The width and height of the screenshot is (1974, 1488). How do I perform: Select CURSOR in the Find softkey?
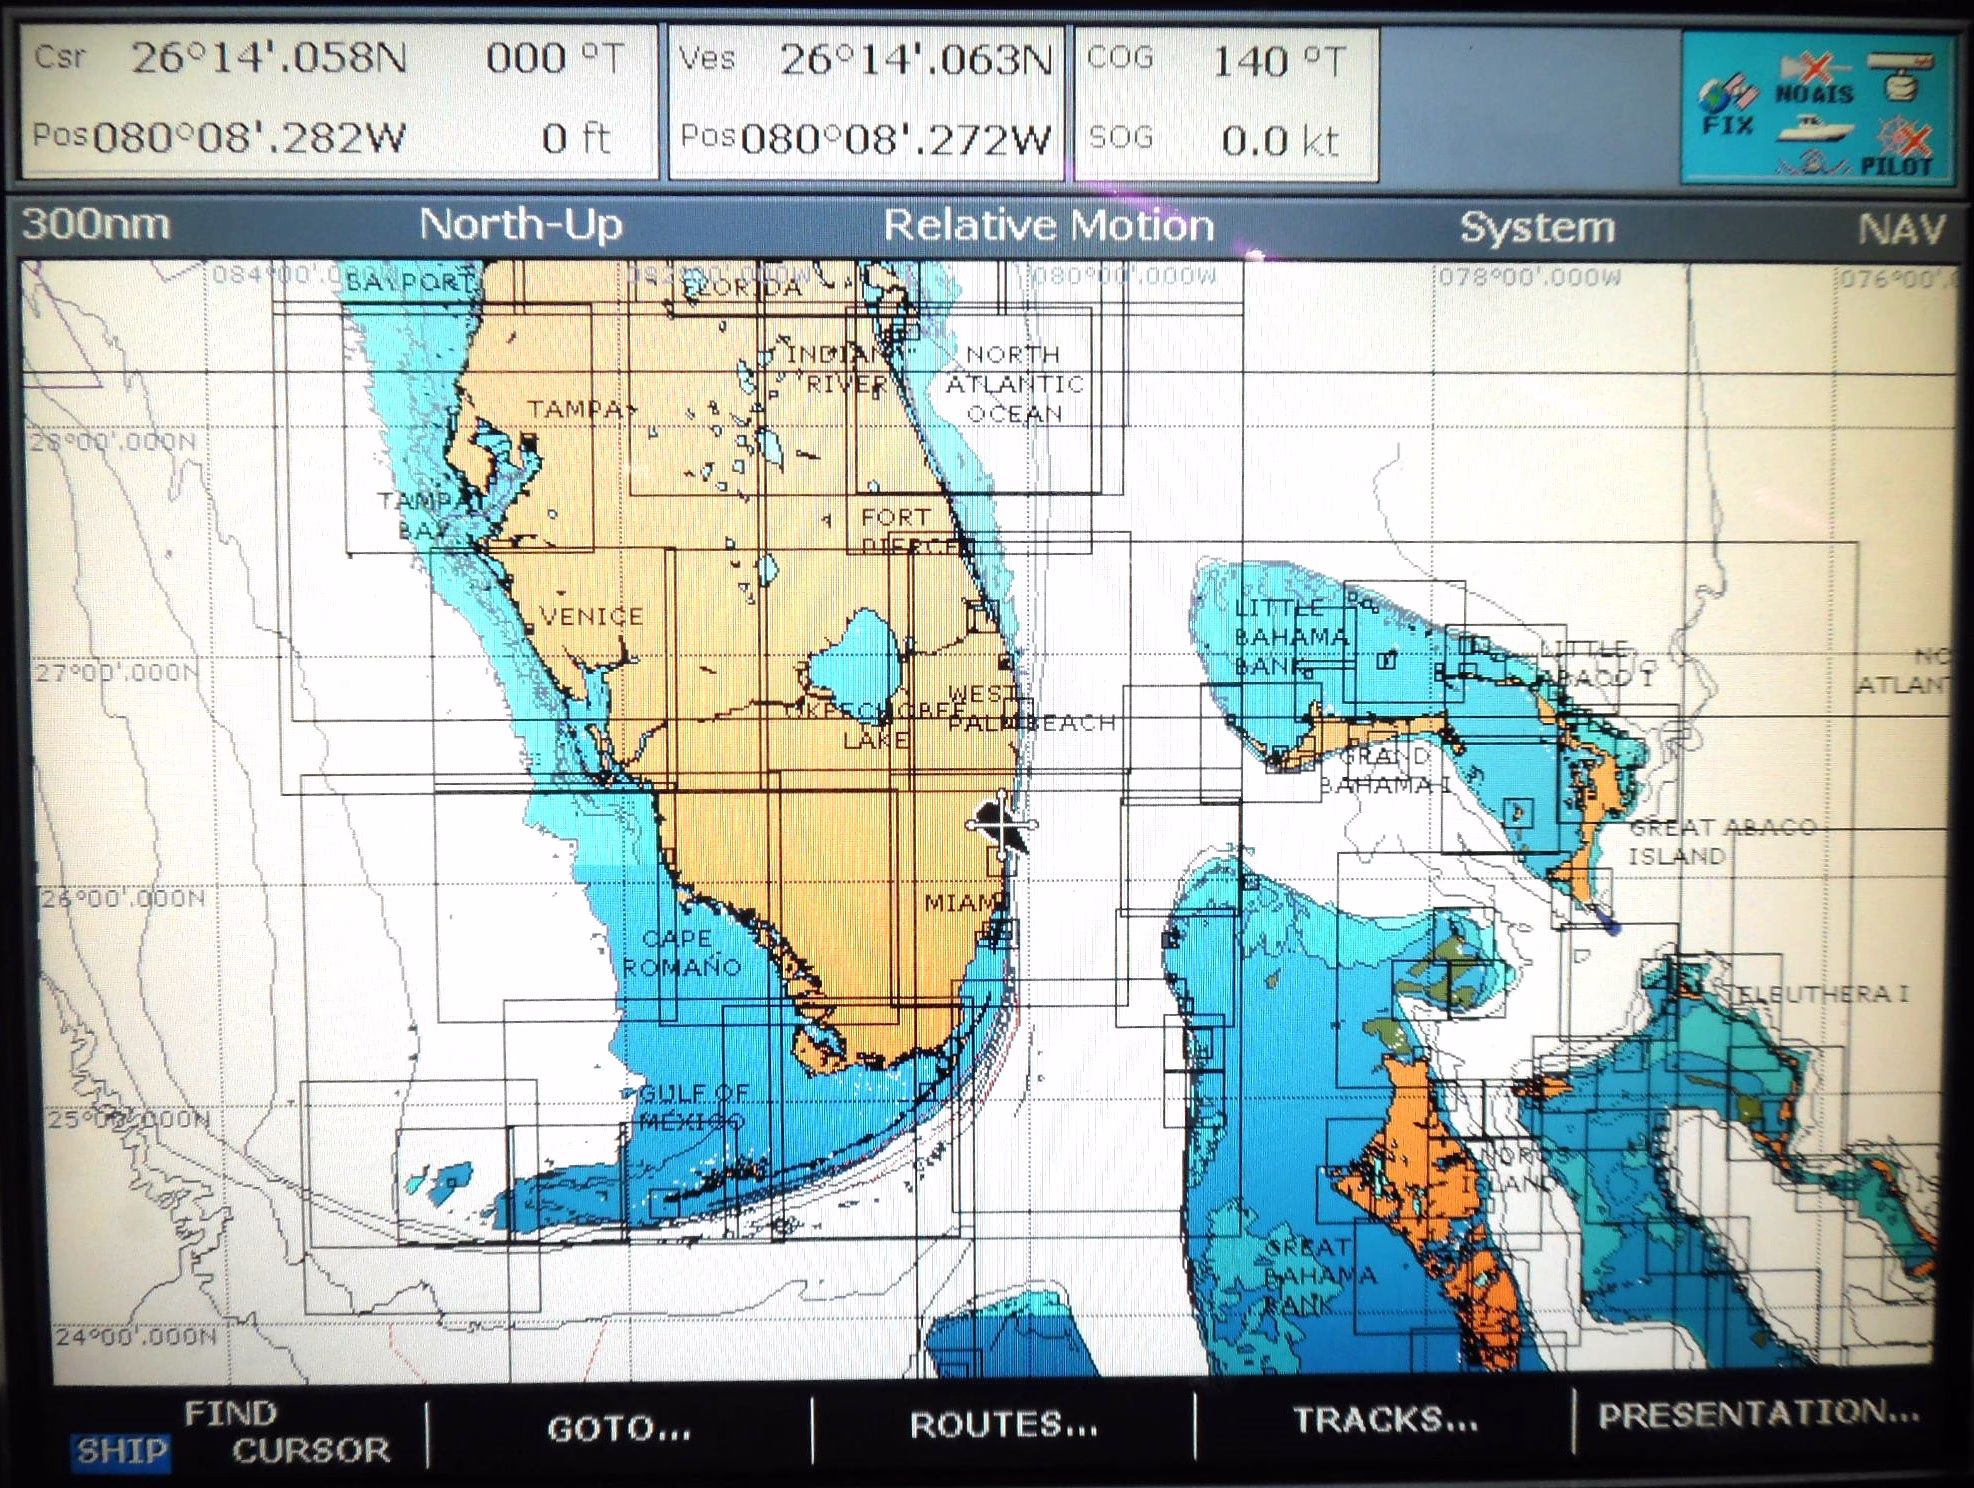point(311,1450)
